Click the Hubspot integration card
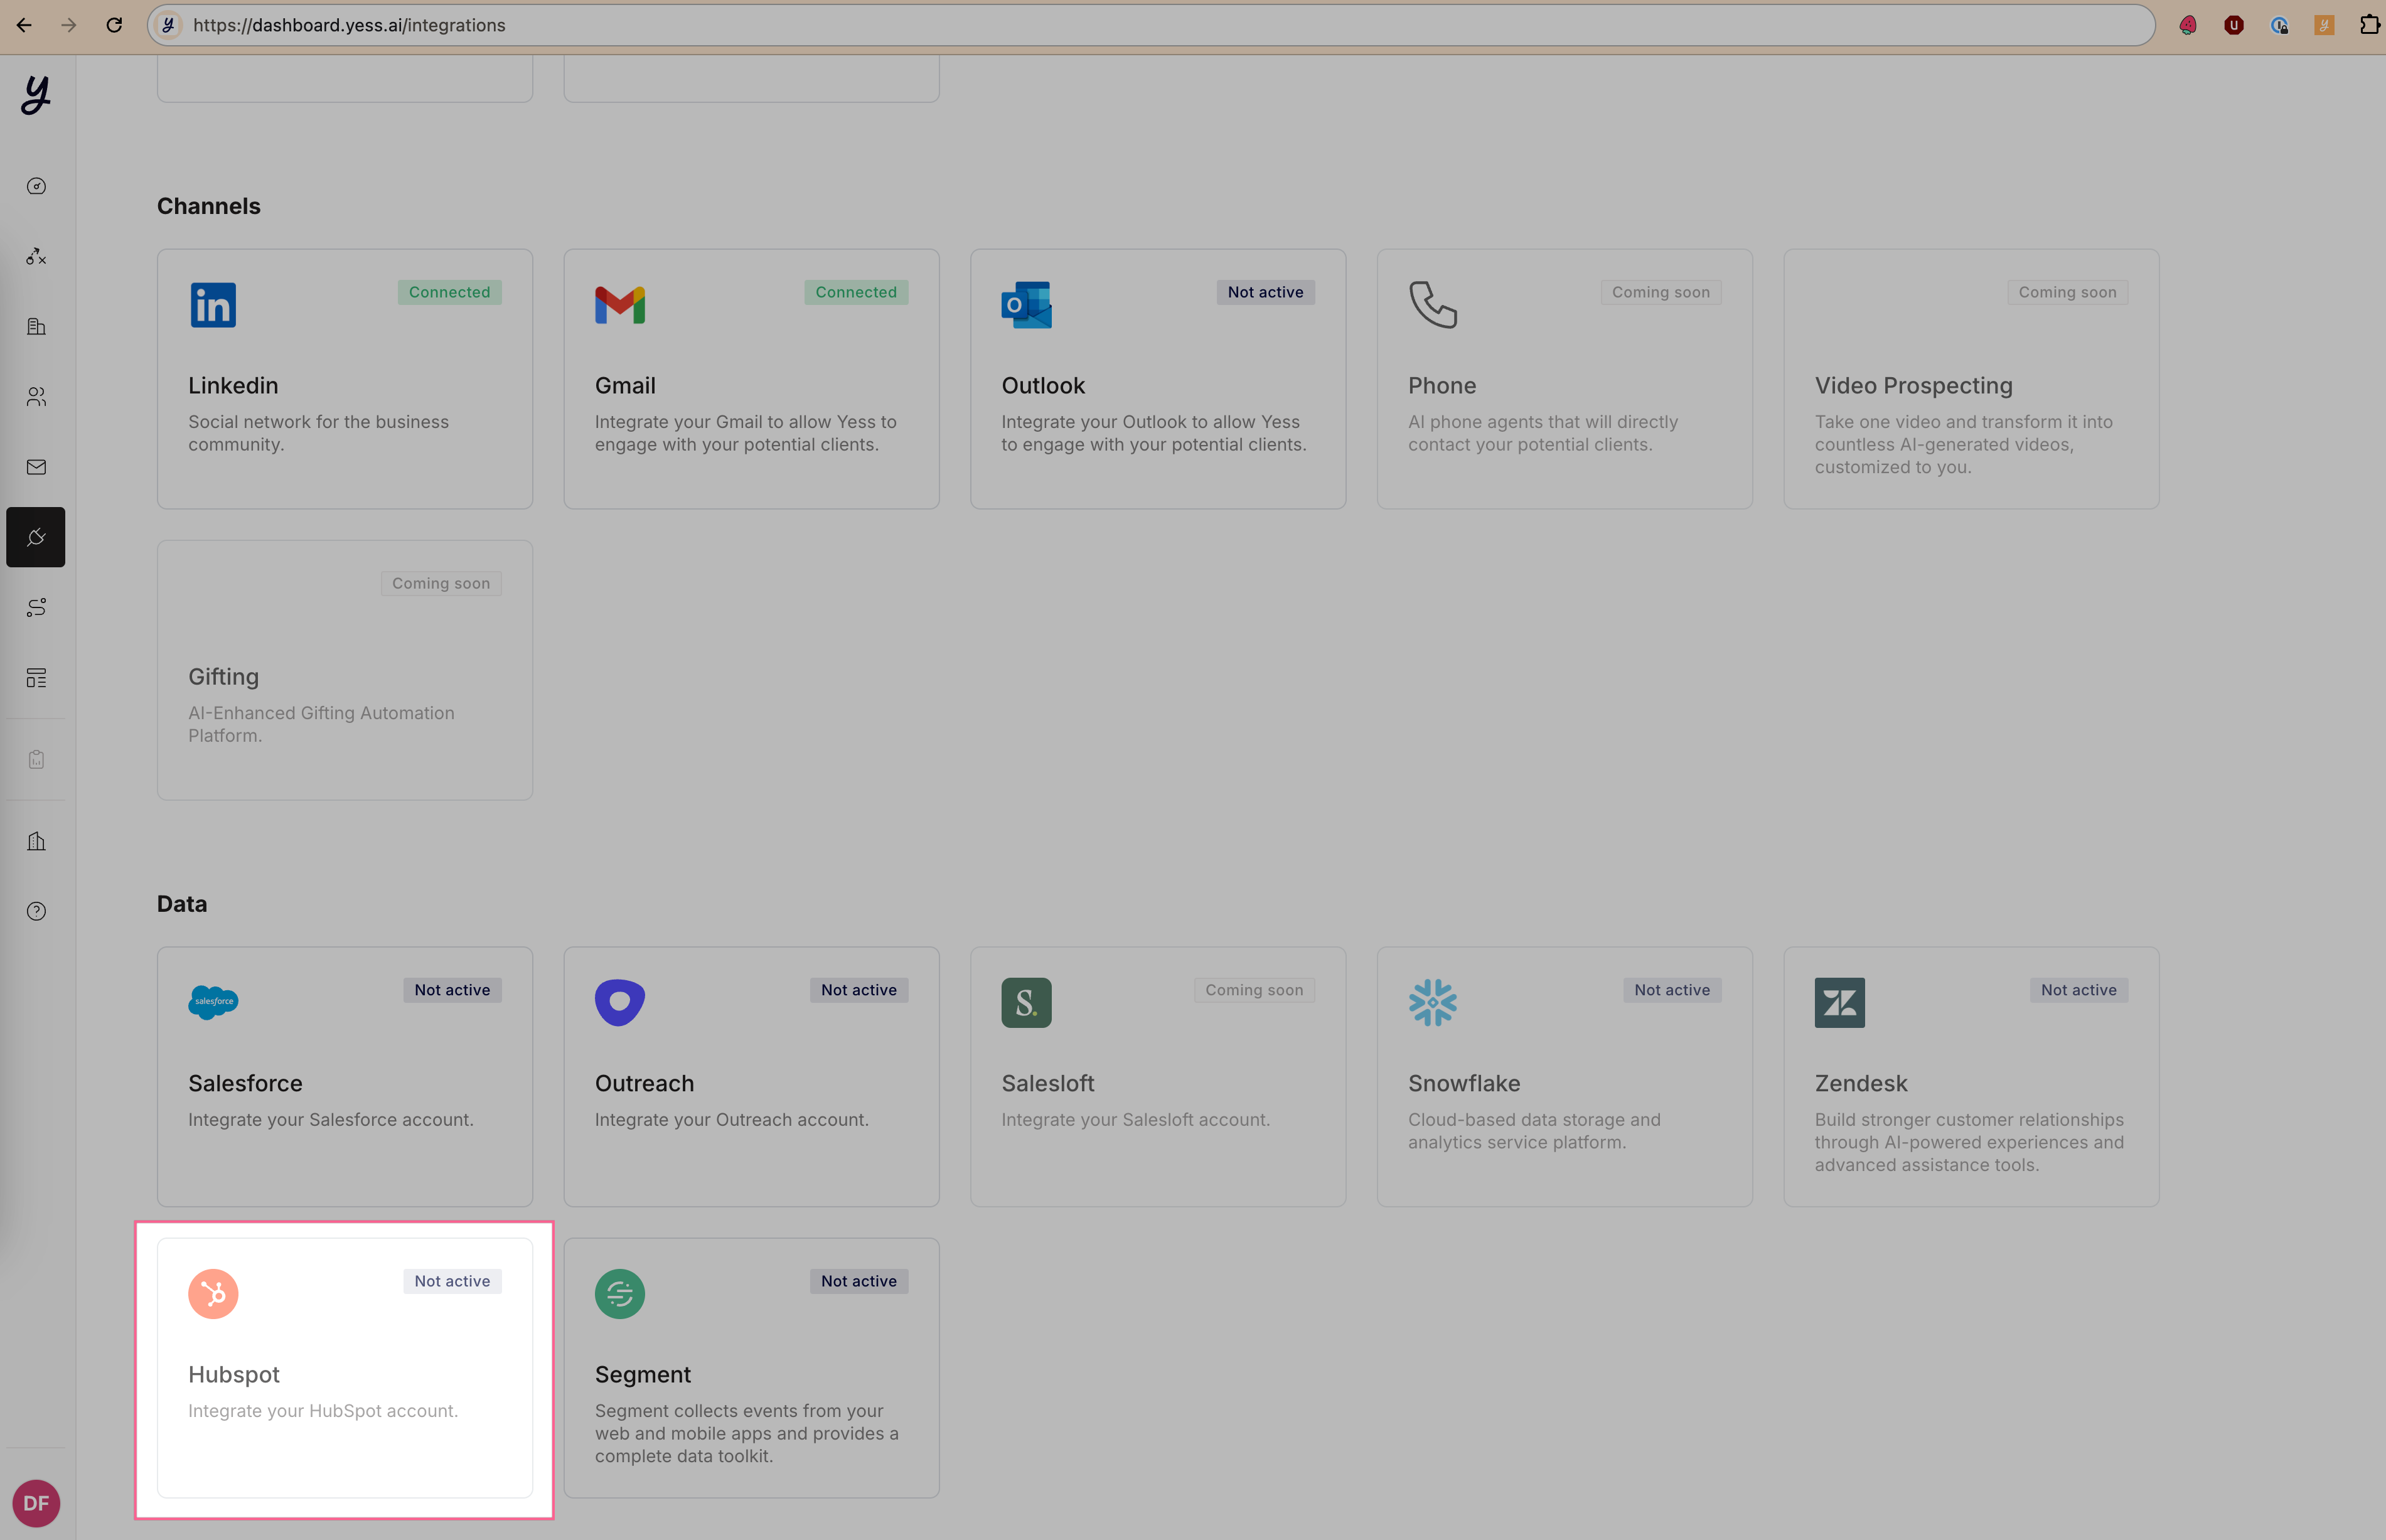Viewport: 2386px width, 1540px height. [x=344, y=1367]
